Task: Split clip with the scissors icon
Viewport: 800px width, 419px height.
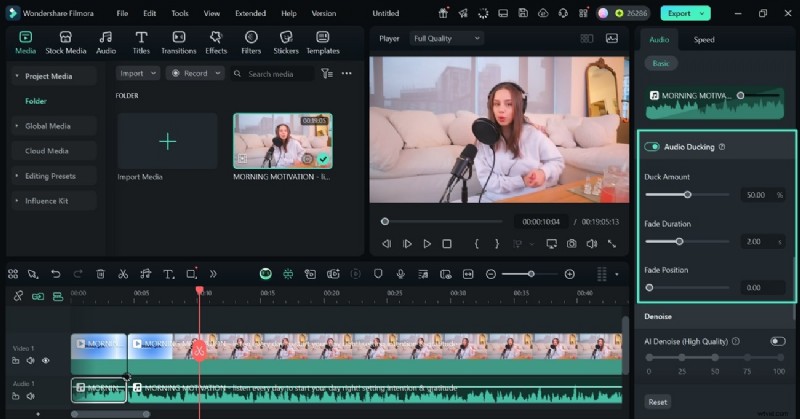Action: coord(123,274)
